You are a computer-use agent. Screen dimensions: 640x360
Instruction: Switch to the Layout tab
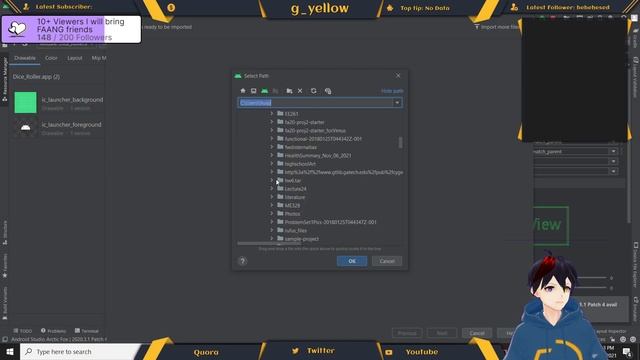click(x=75, y=58)
